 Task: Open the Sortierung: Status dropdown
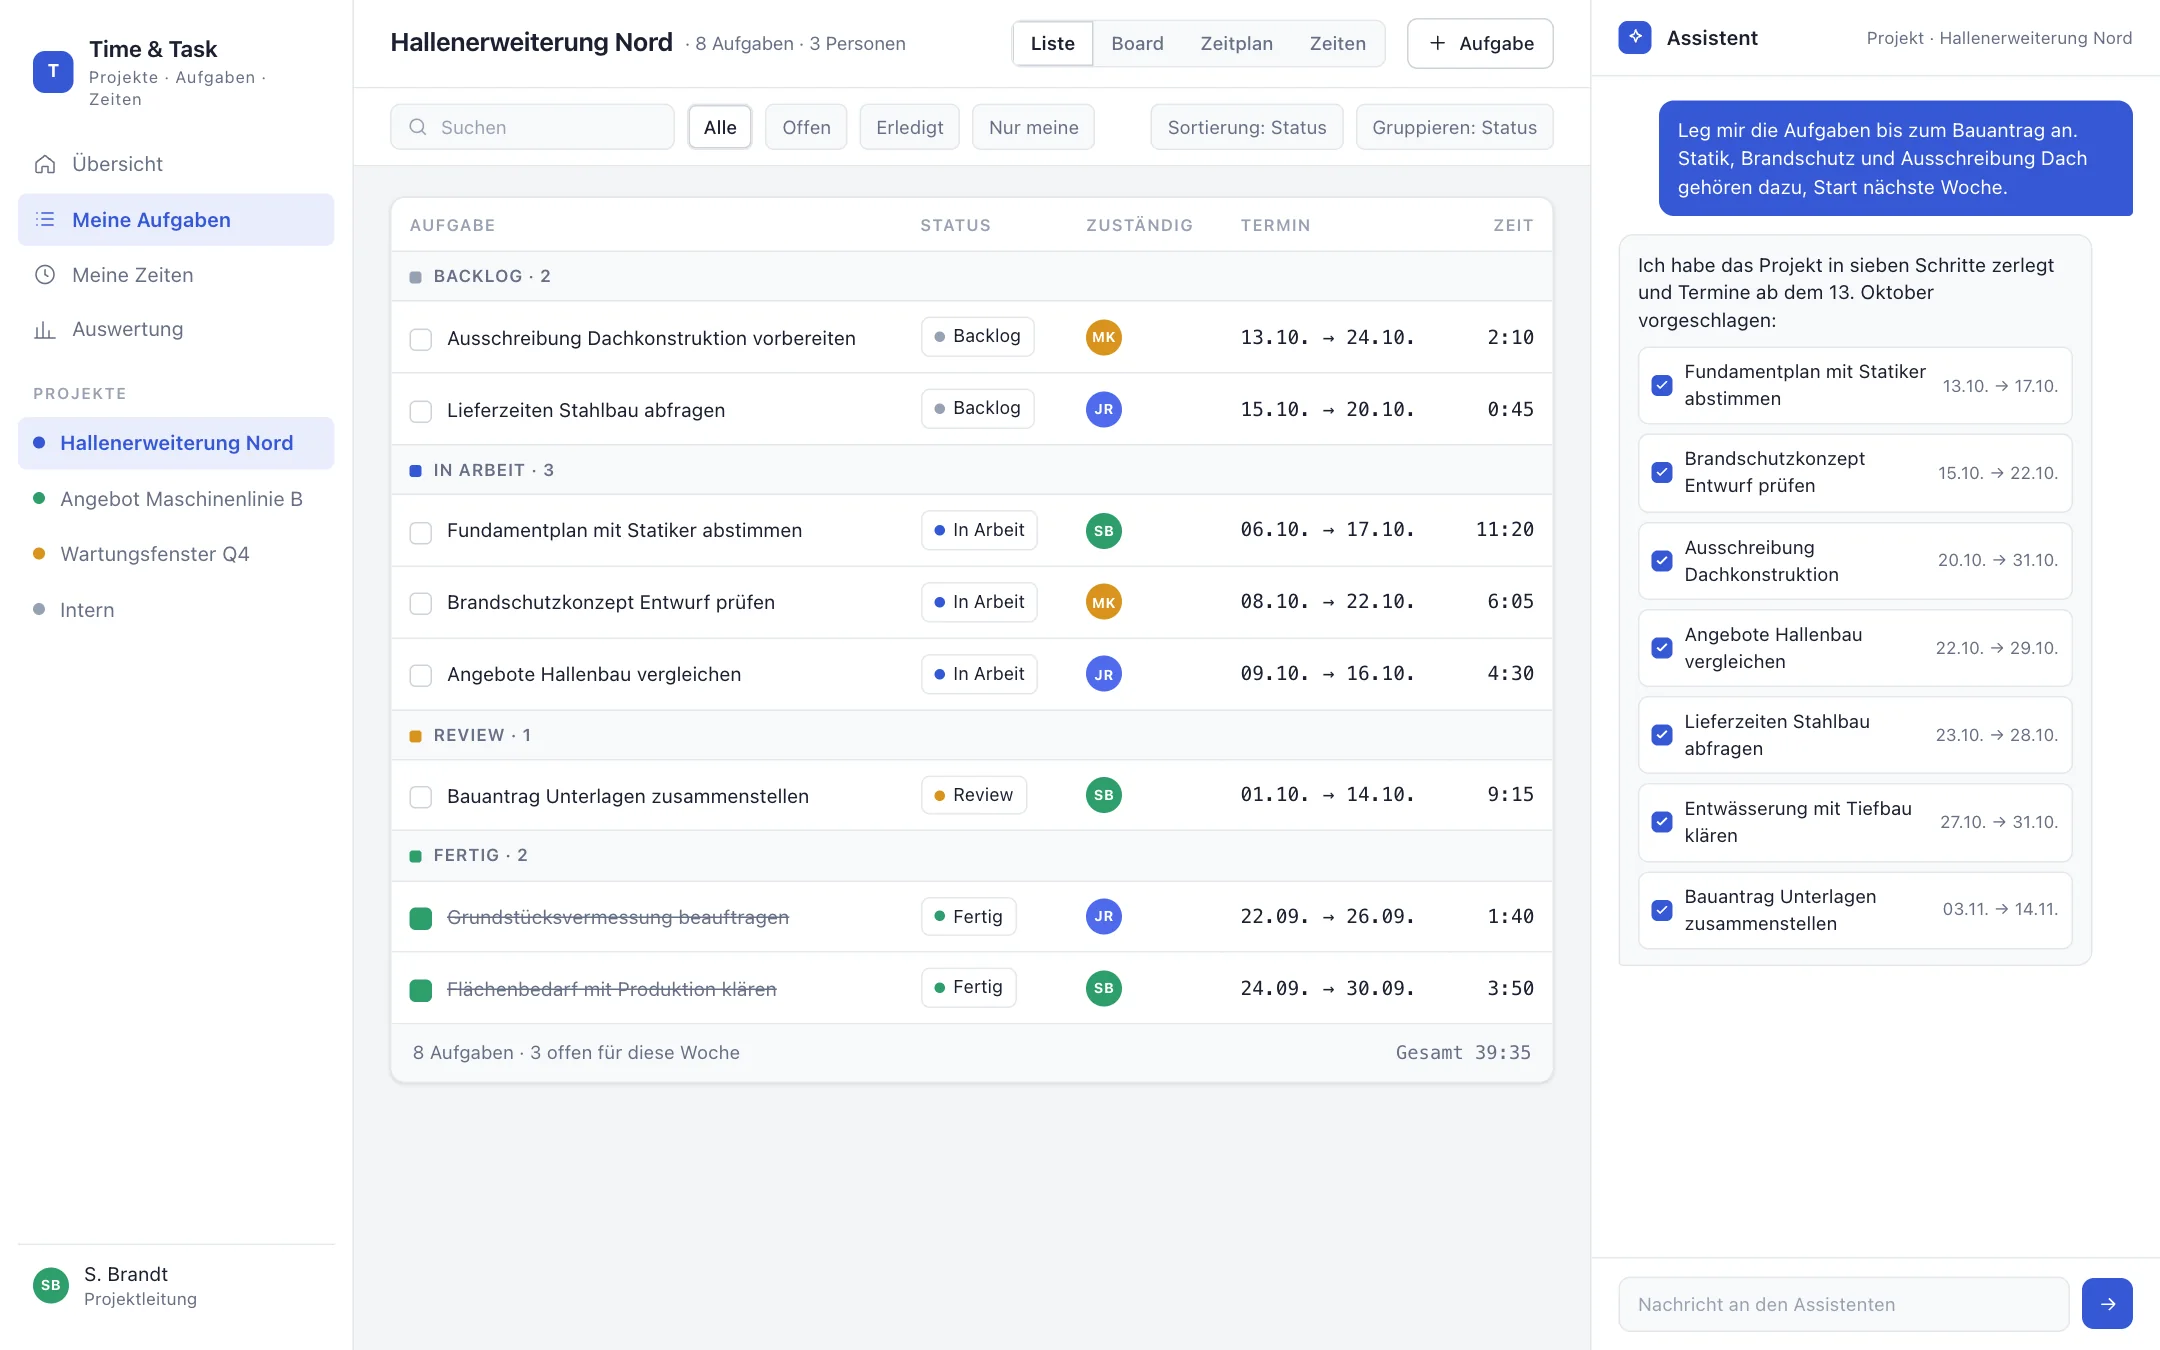pyautogui.click(x=1247, y=127)
